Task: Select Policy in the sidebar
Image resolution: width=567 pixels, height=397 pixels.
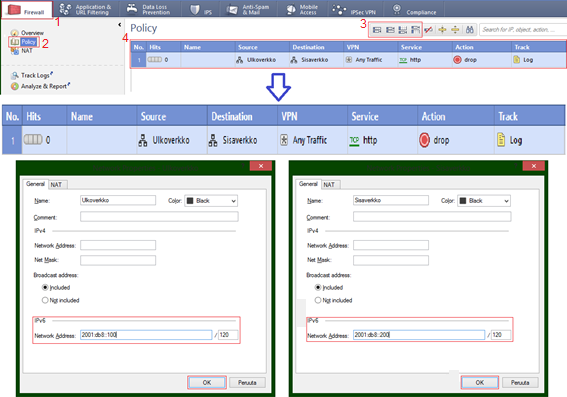Action: pyautogui.click(x=24, y=42)
